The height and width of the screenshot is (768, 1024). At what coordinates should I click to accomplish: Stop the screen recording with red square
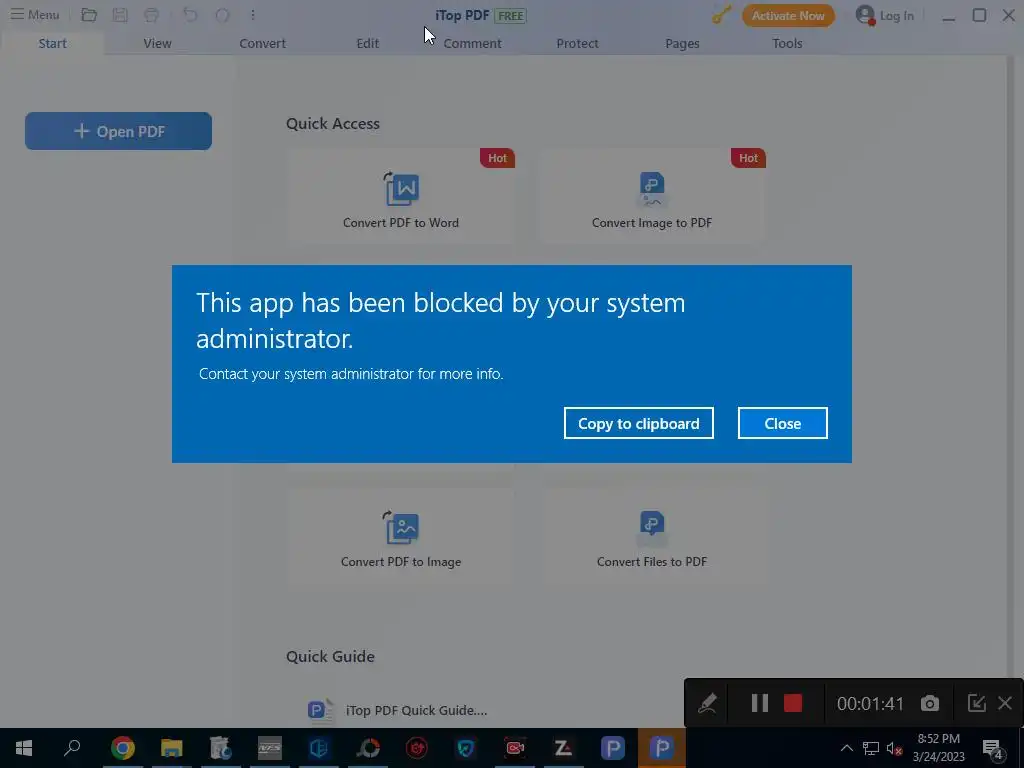pos(793,703)
